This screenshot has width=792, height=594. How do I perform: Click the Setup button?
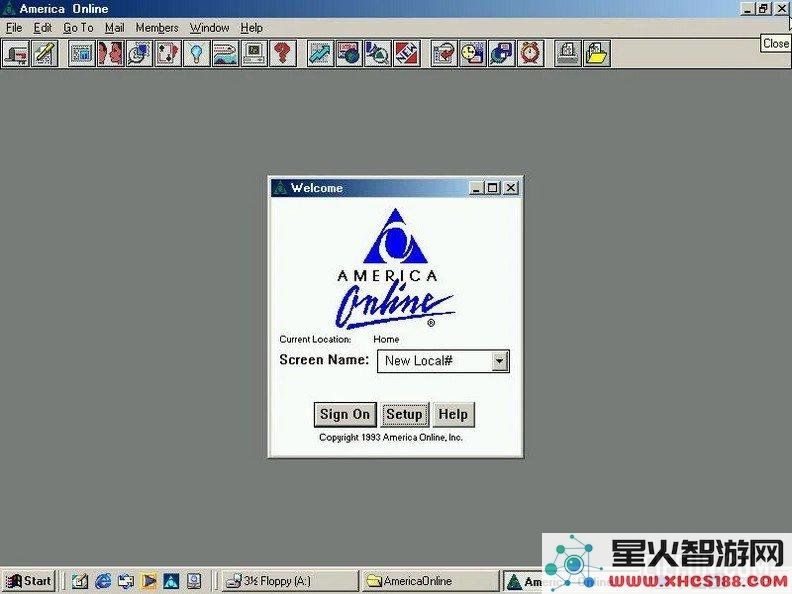(404, 415)
